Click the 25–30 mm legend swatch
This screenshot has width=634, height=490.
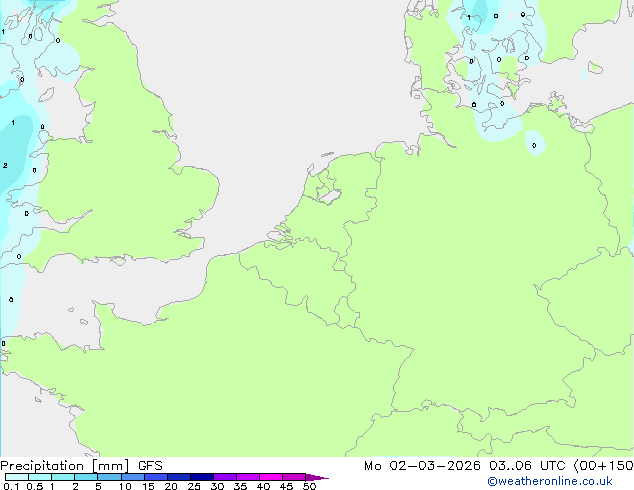pyautogui.click(x=201, y=477)
